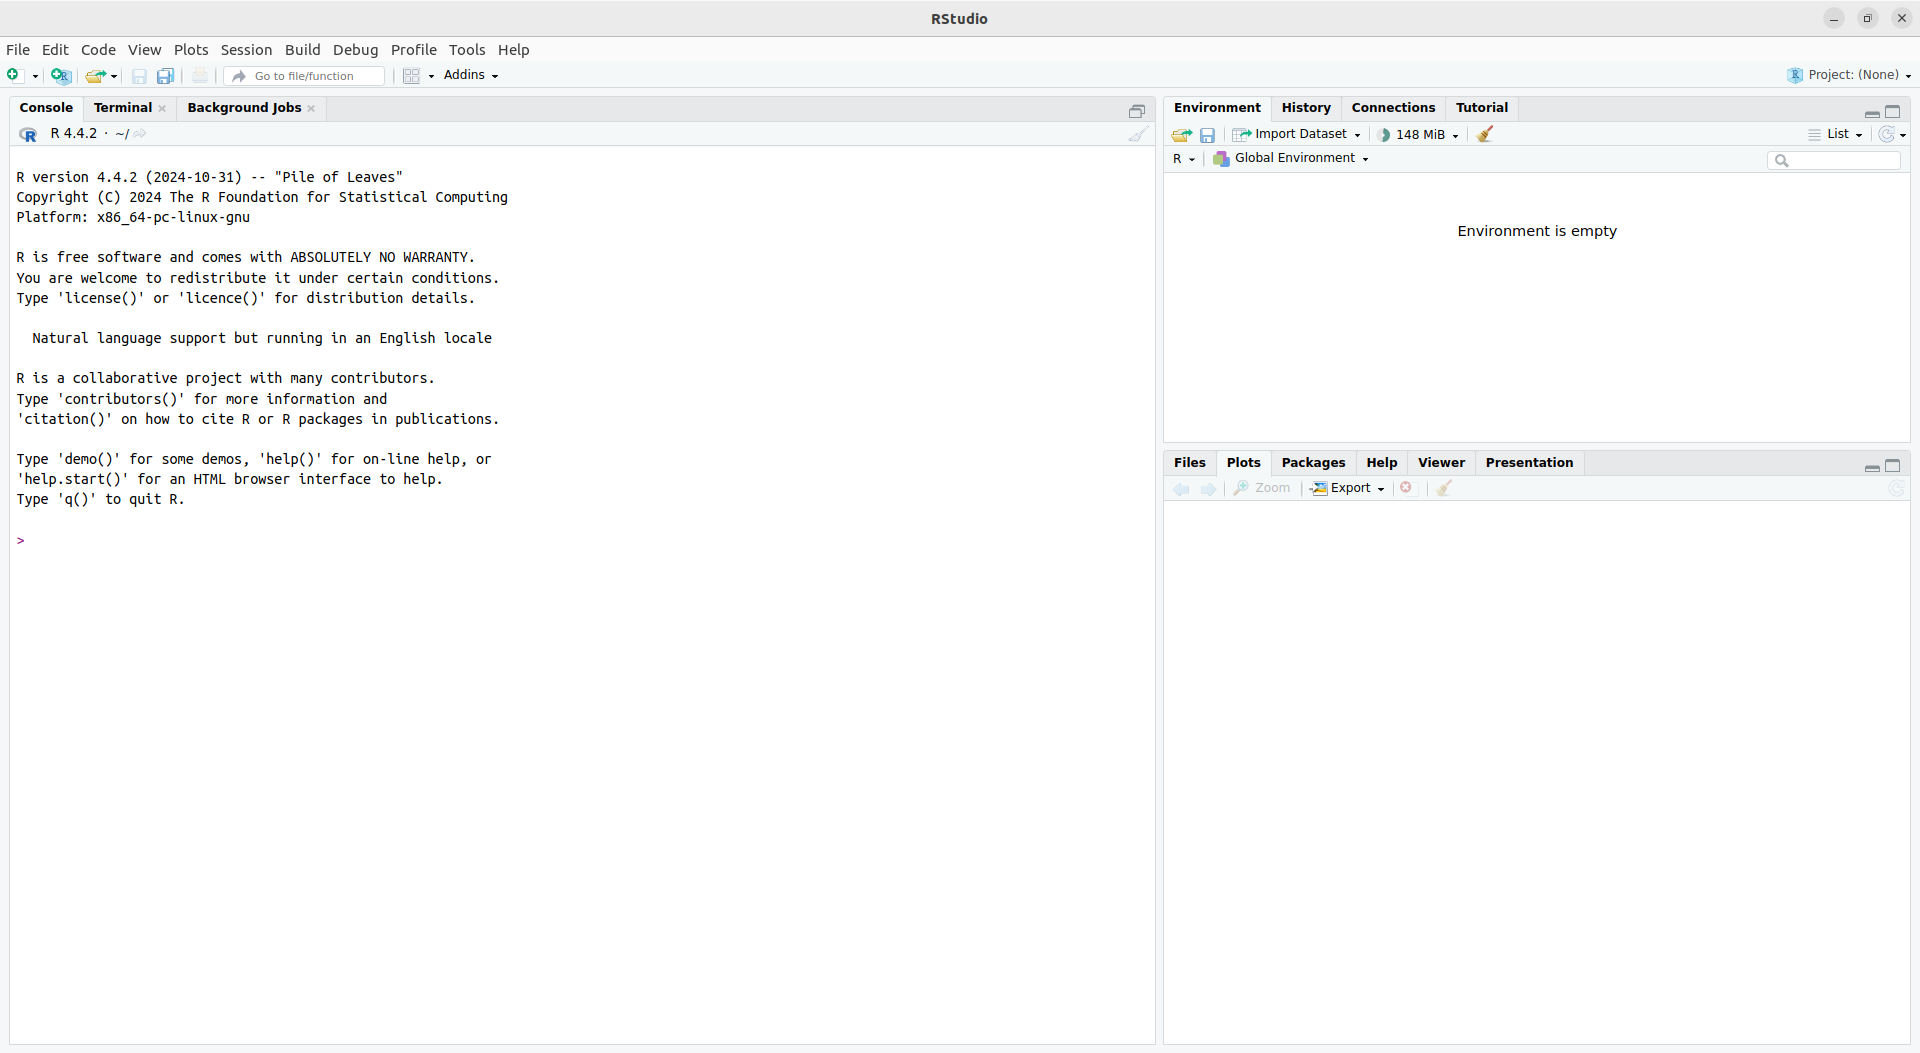Click the New File icon
Viewport: 1920px width, 1053px height.
(14, 75)
